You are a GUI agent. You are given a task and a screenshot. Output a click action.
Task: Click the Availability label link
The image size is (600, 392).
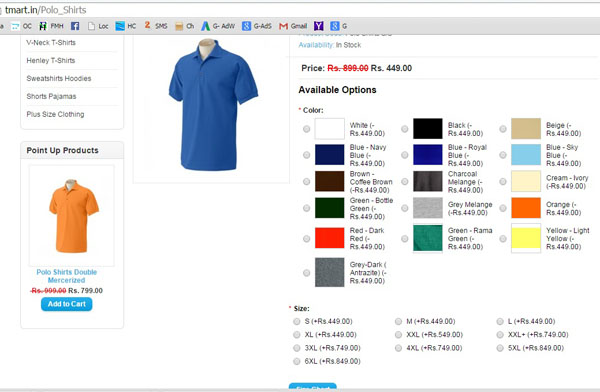coord(316,45)
